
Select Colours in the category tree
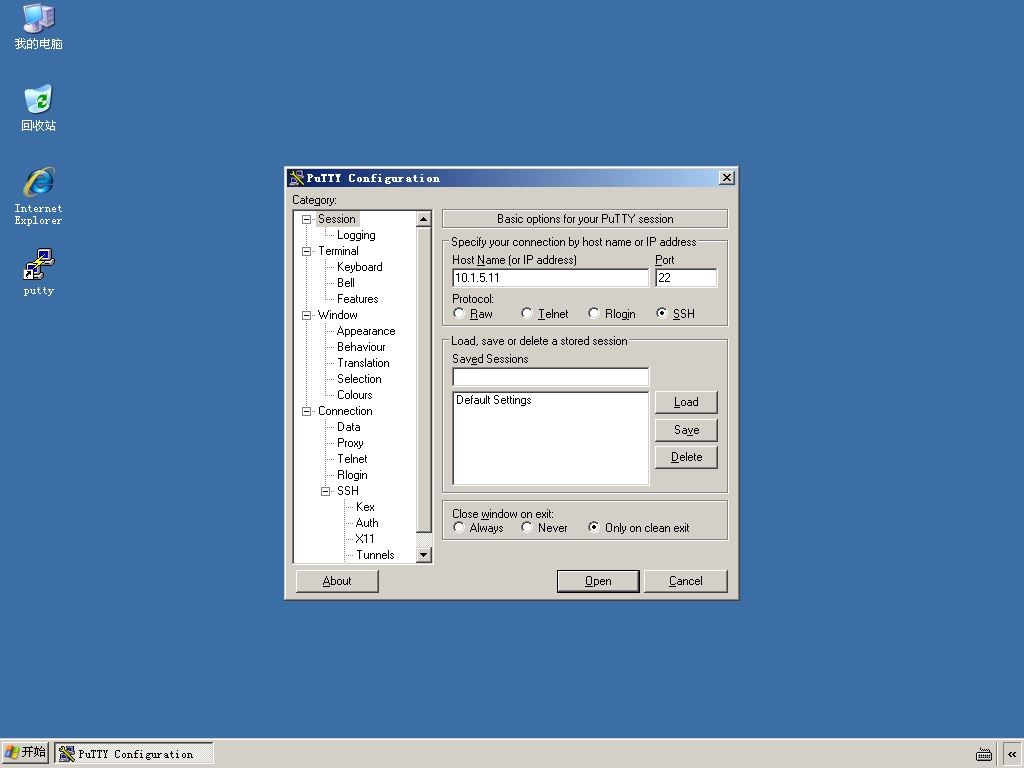[355, 395]
